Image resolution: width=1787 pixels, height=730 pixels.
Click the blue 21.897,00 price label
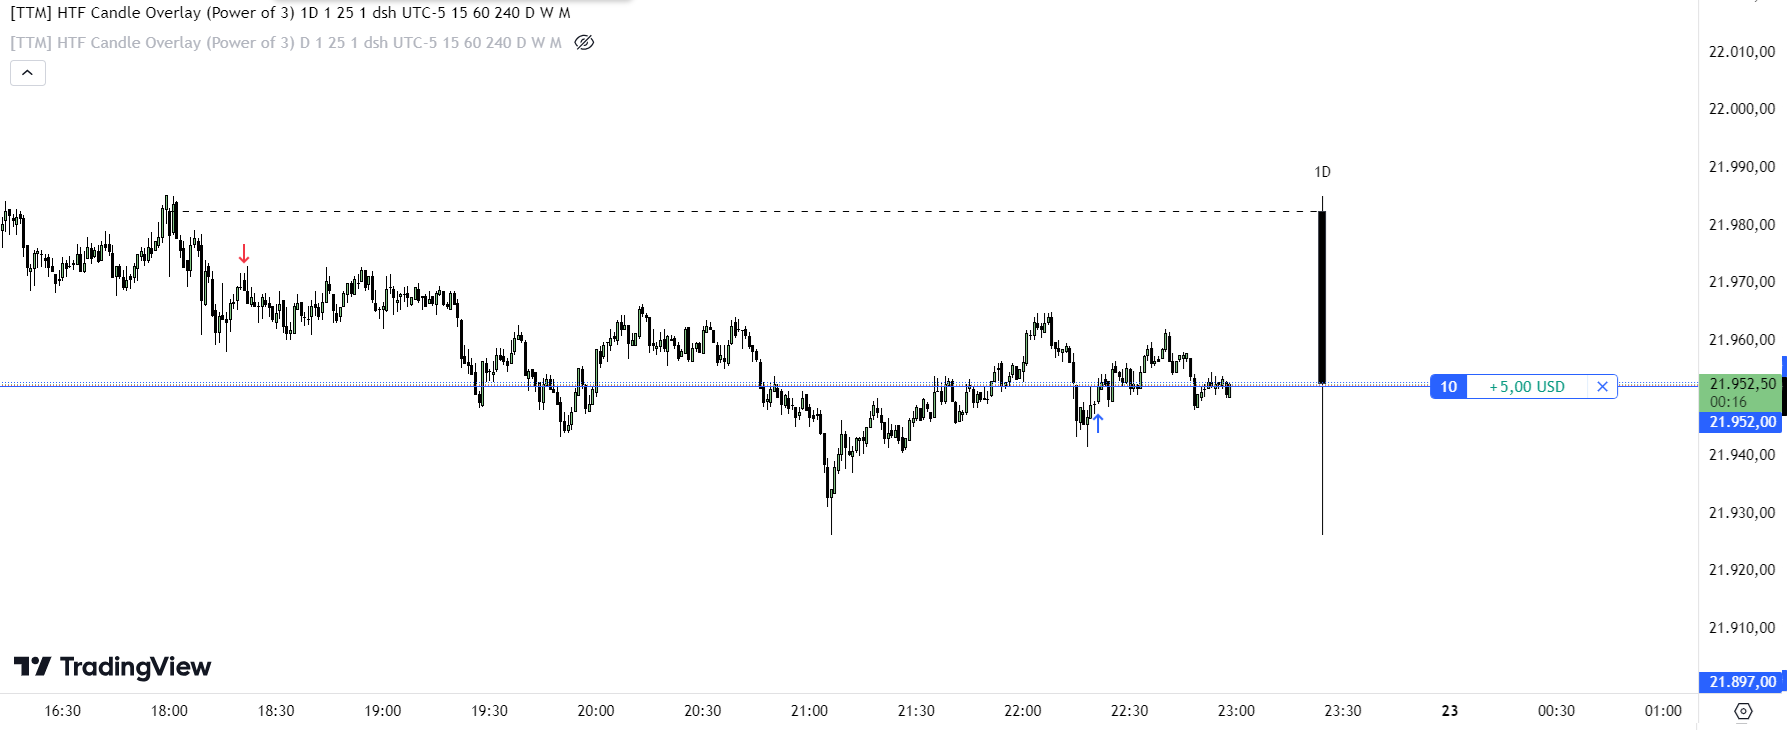(x=1741, y=682)
